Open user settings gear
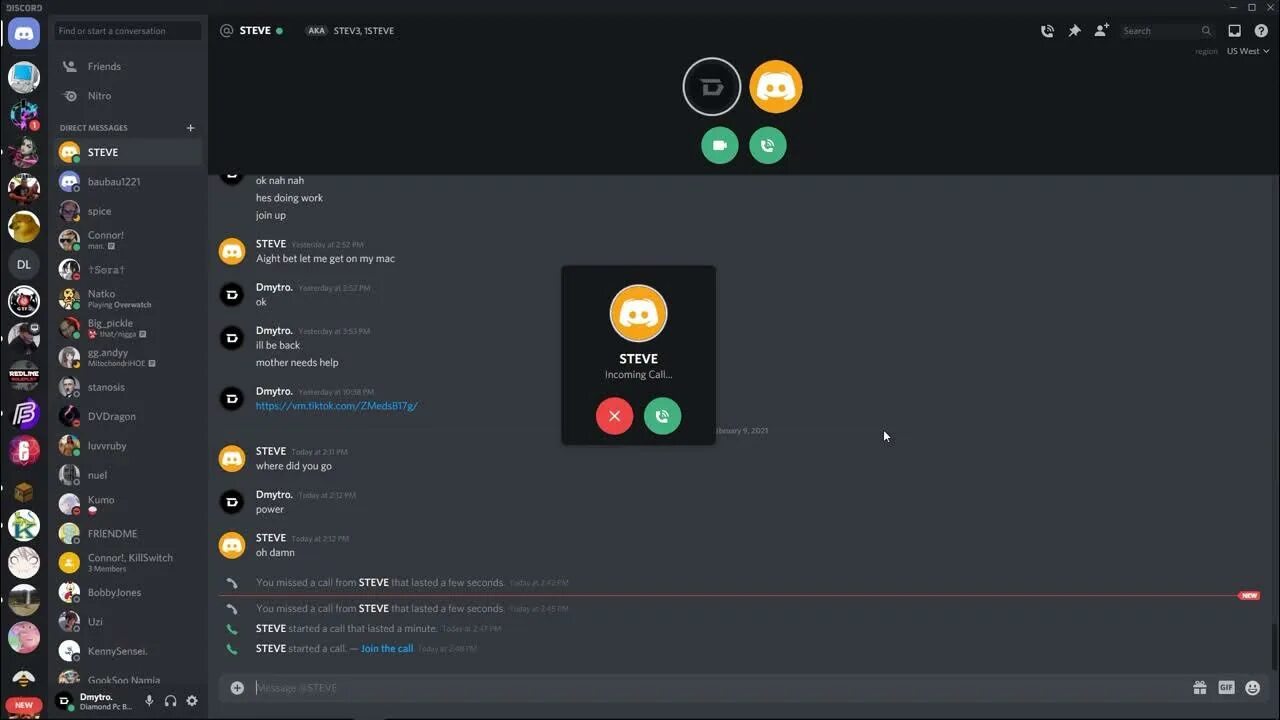Viewport: 1280px width, 720px height. click(192, 701)
